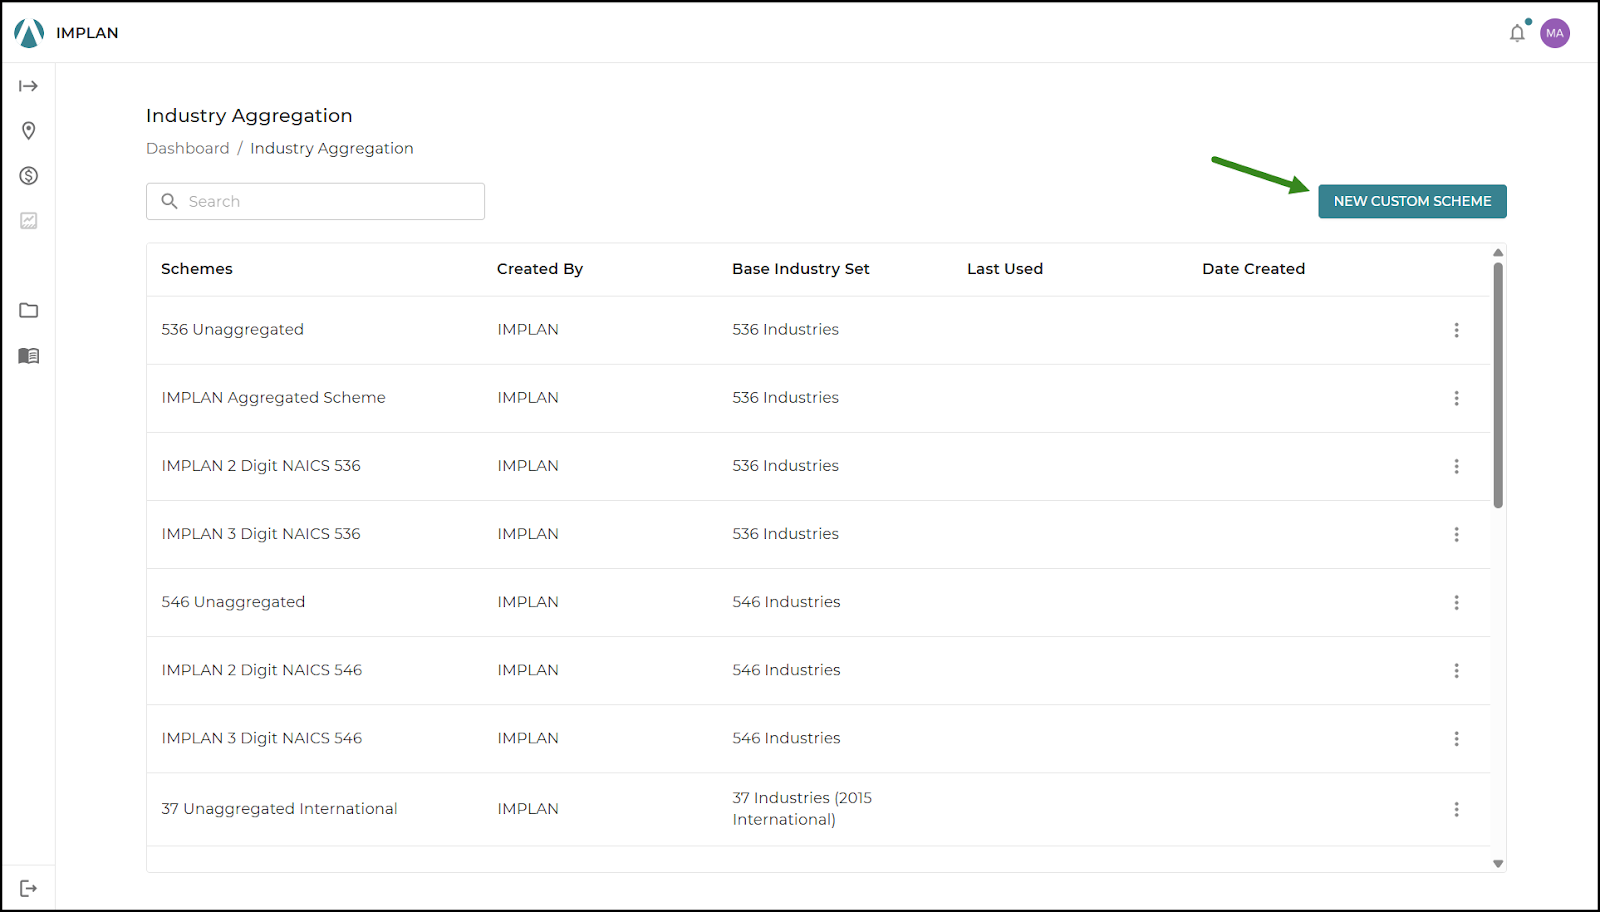The image size is (1600, 912).
Task: Sort by Created By column header
Action: click(x=540, y=269)
